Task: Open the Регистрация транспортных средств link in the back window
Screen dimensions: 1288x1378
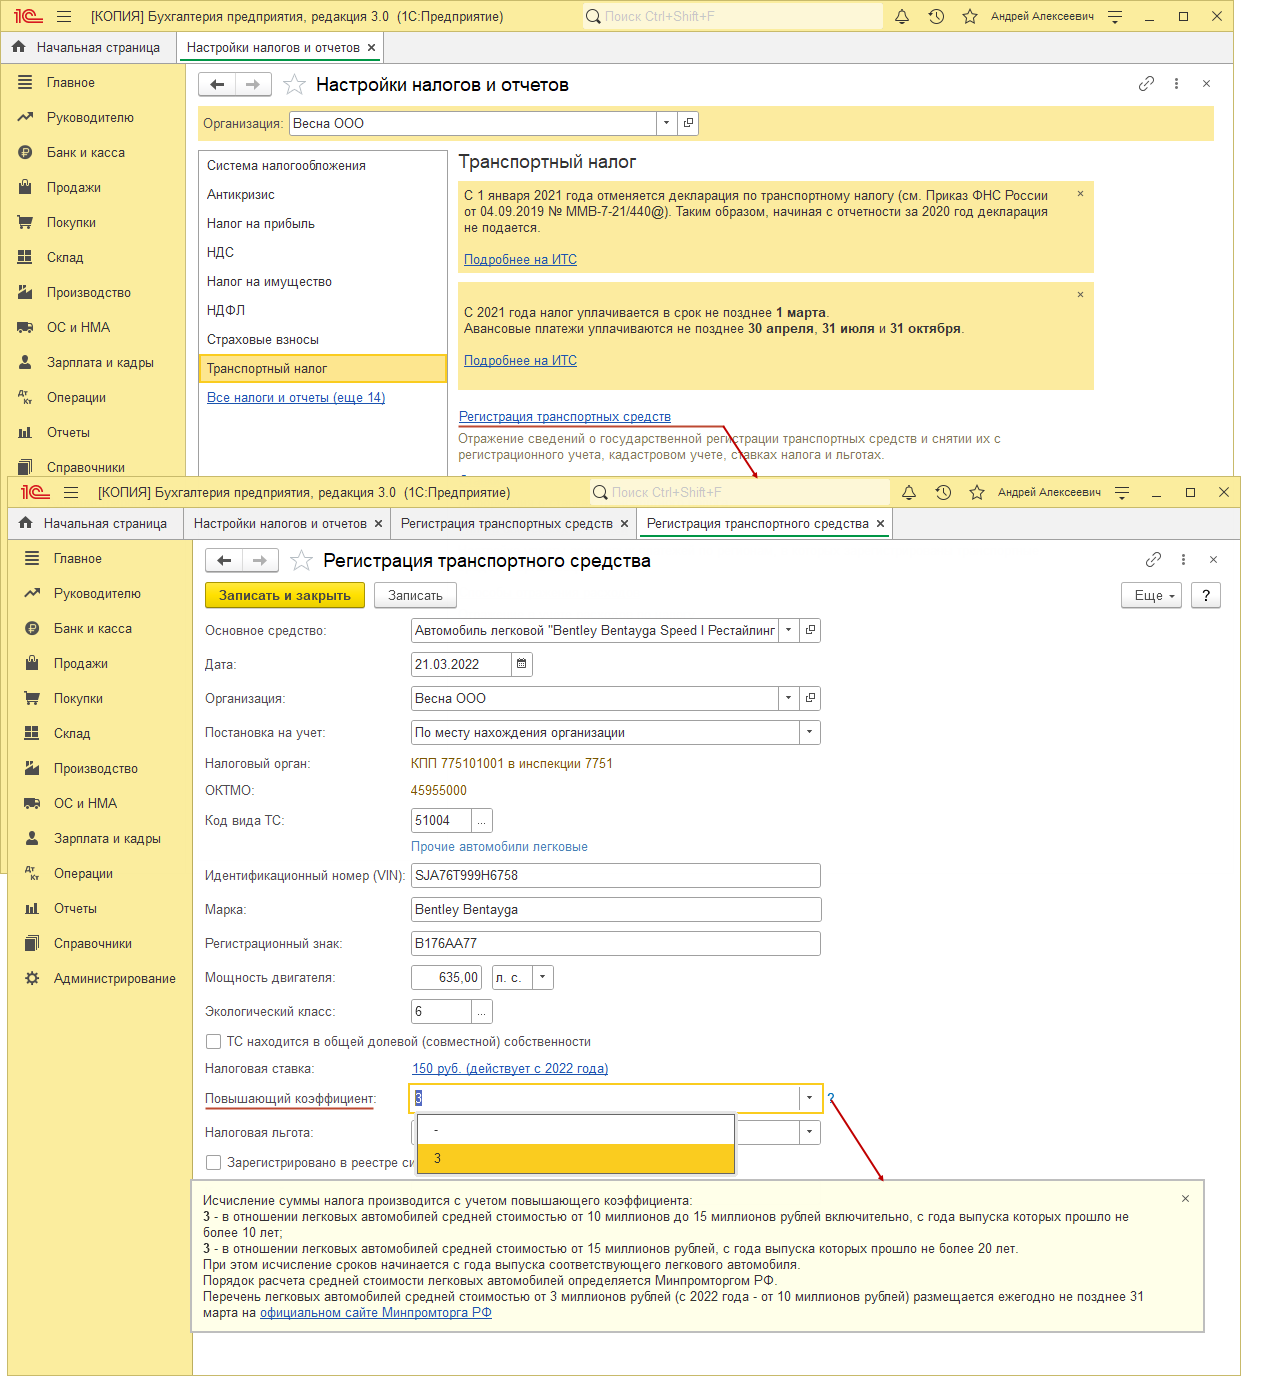Action: 565,416
